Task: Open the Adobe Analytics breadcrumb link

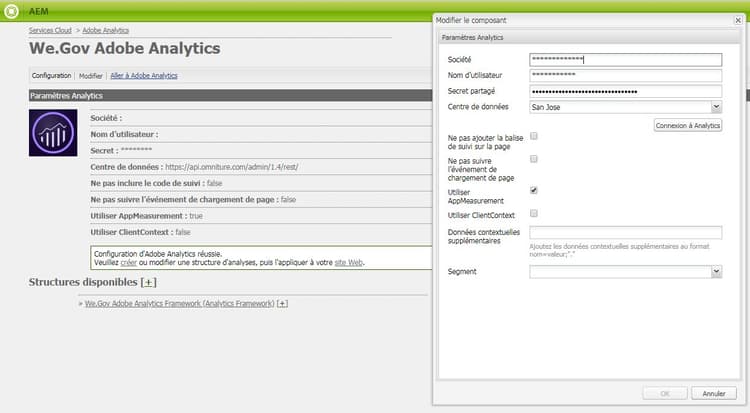Action: [106, 30]
